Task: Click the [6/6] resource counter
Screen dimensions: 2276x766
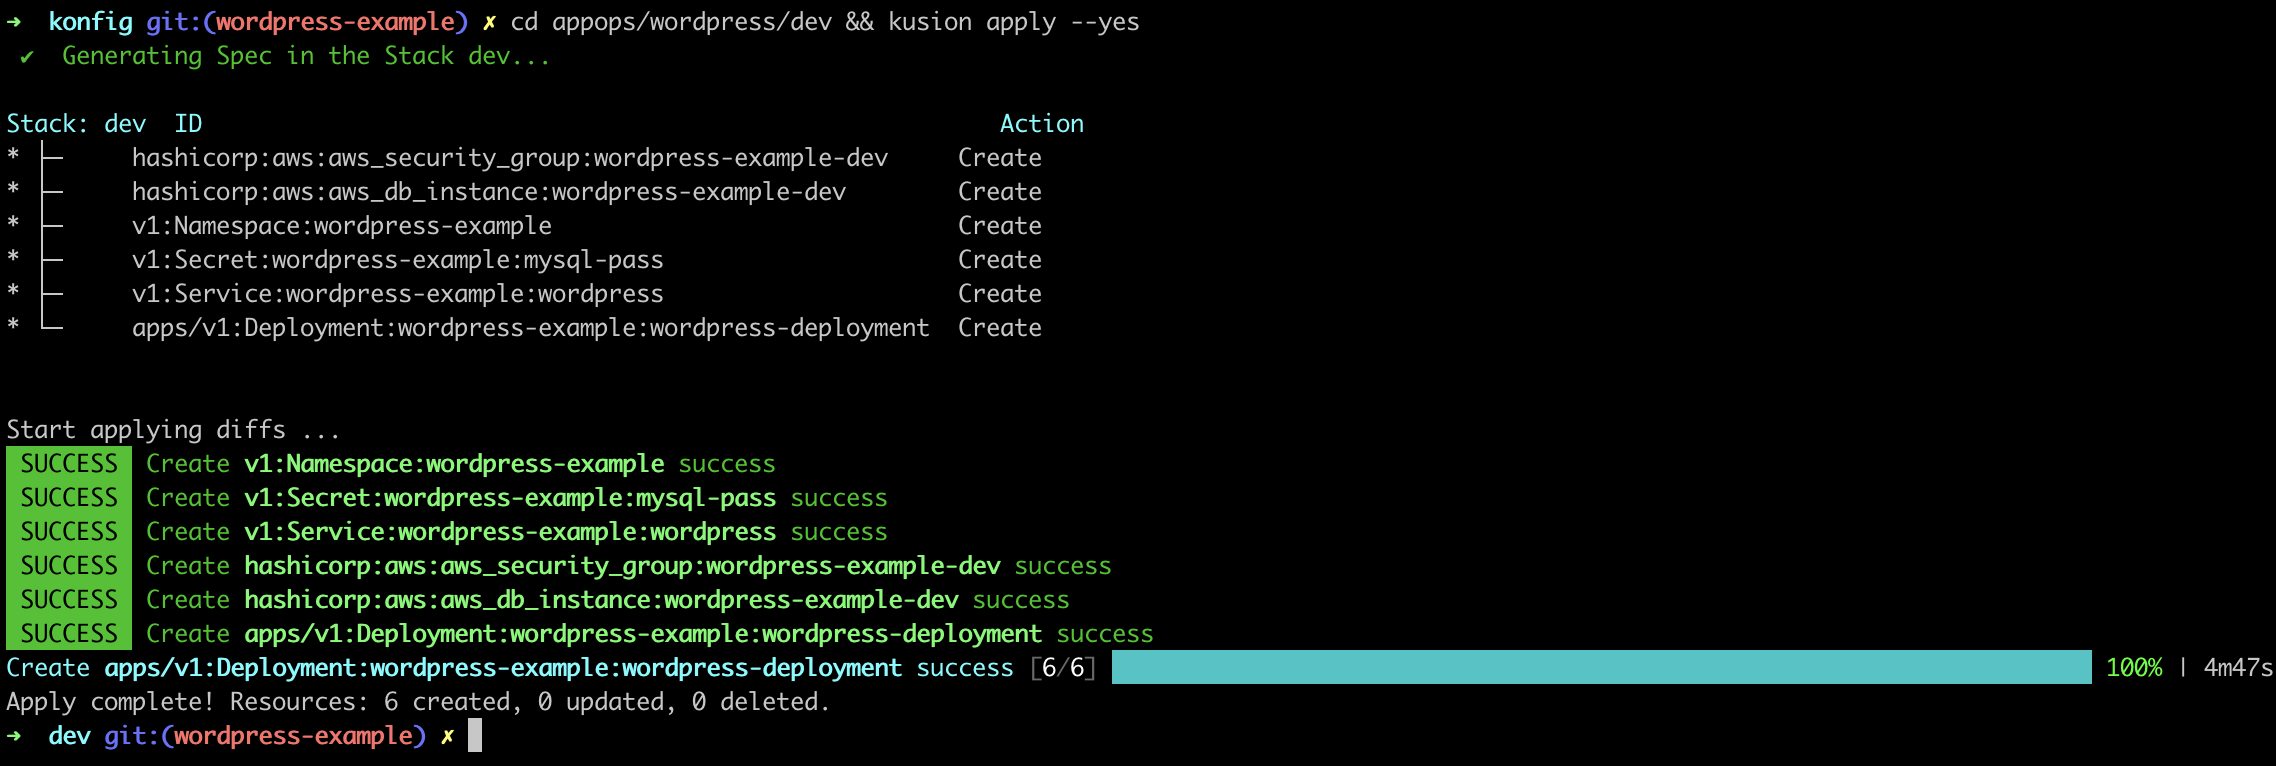Action: pyautogui.click(x=1063, y=668)
